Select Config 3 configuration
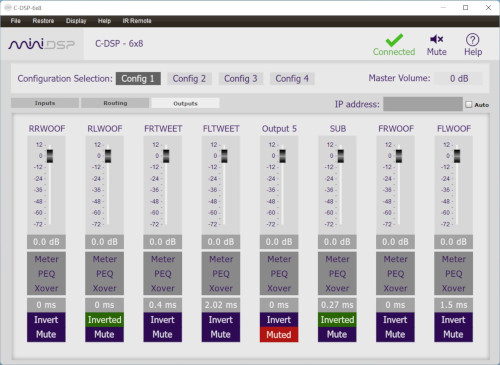The image size is (500, 365). [x=241, y=79]
